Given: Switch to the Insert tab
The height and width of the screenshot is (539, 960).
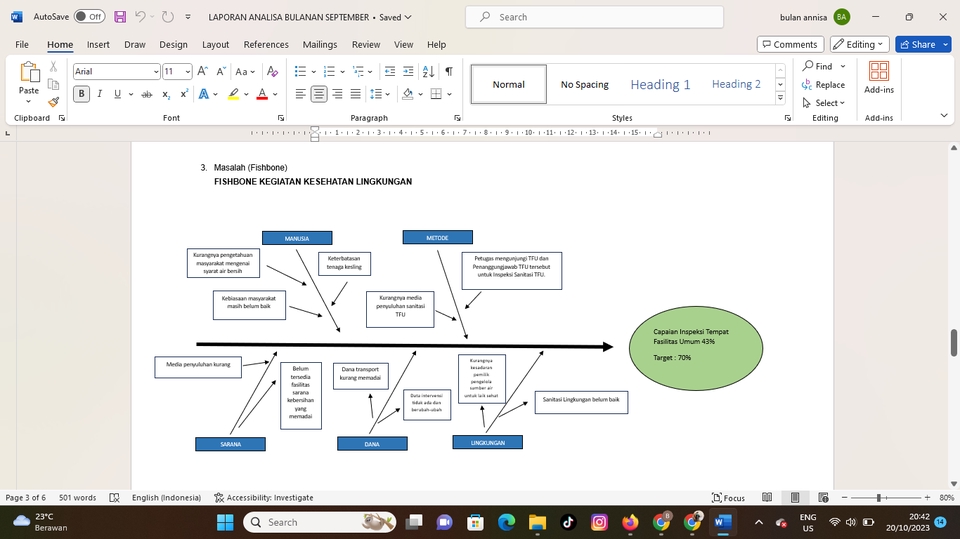Looking at the screenshot, I should click(98, 44).
